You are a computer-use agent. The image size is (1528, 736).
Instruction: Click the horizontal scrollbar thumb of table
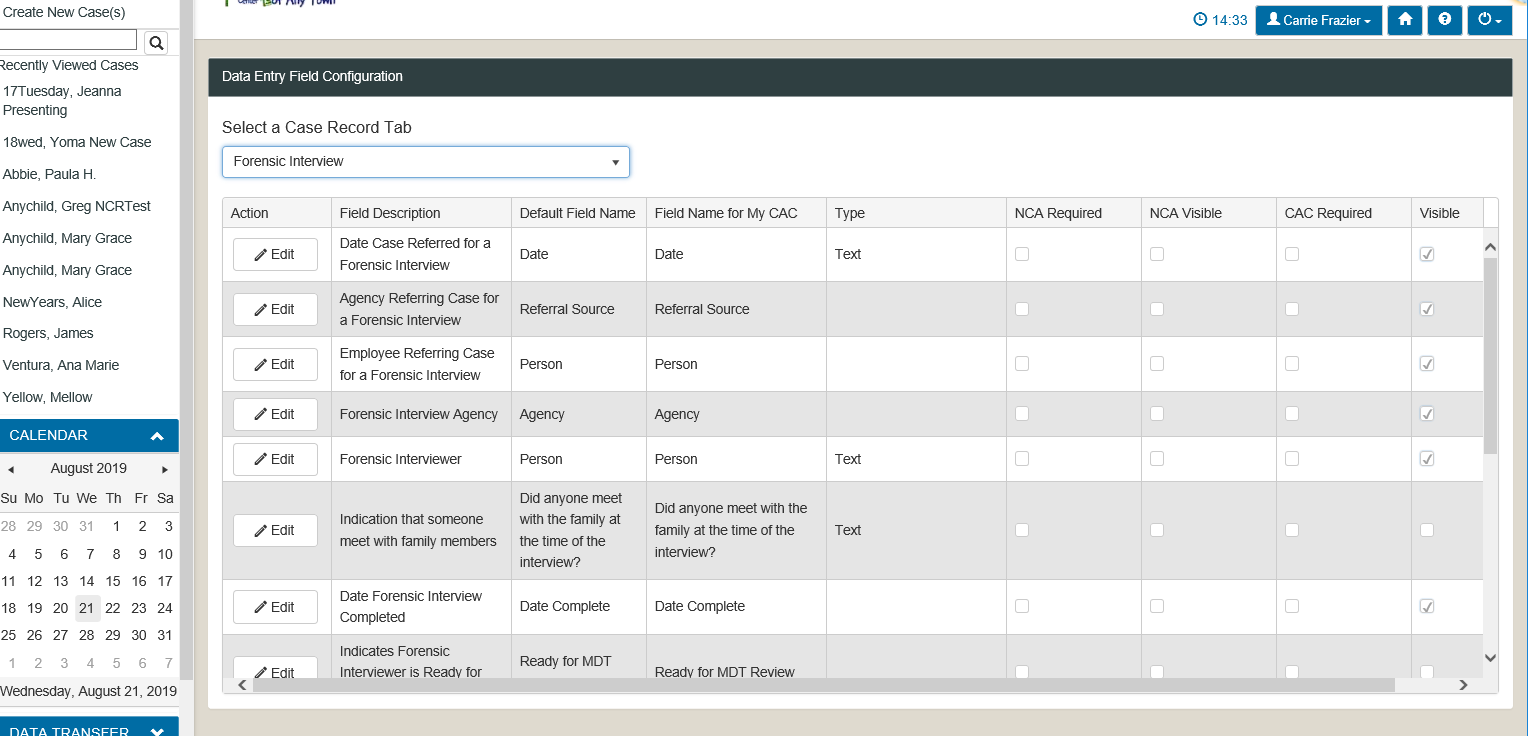click(823, 685)
